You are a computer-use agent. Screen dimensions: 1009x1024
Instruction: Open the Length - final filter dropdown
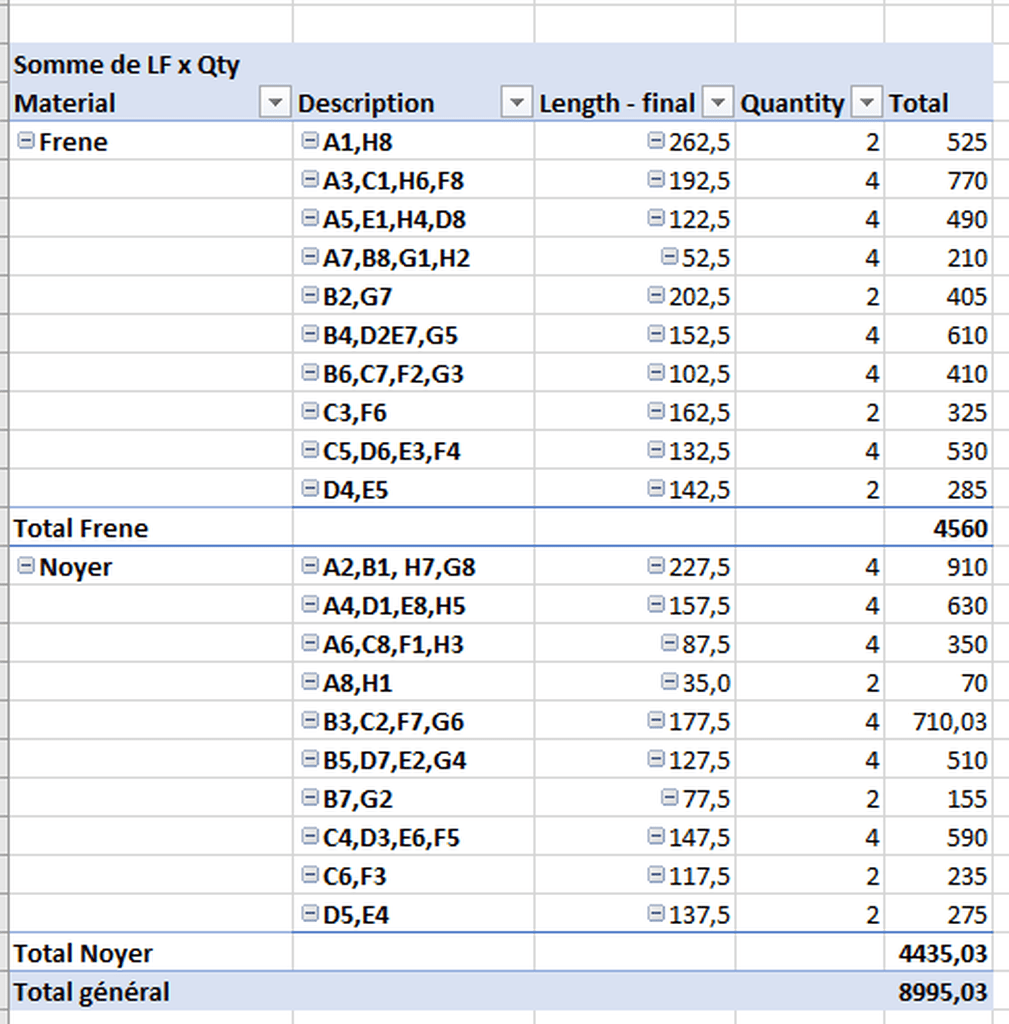coord(718,103)
